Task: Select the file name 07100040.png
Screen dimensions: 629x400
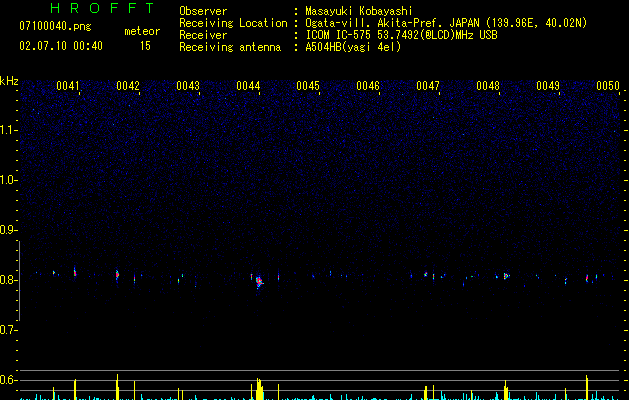Action: [x=55, y=27]
